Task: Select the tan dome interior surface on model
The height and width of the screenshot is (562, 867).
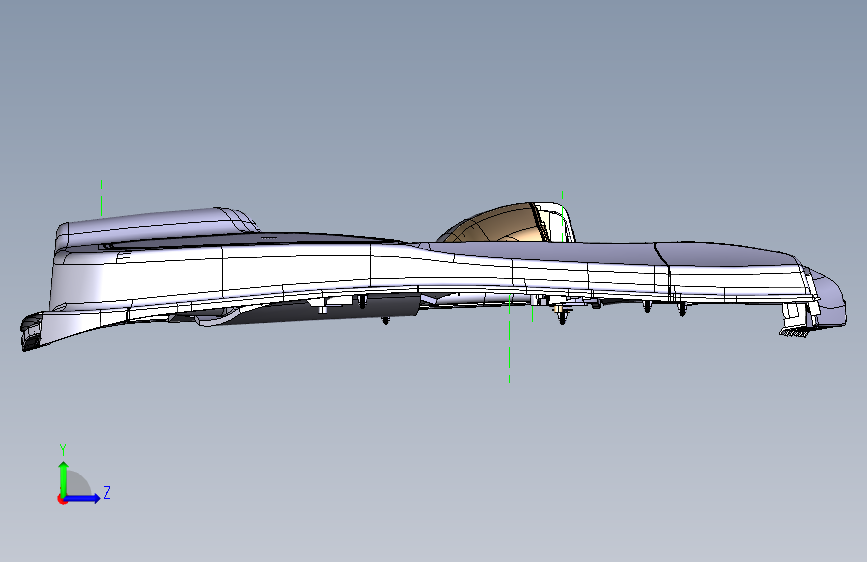Action: pyautogui.click(x=495, y=226)
